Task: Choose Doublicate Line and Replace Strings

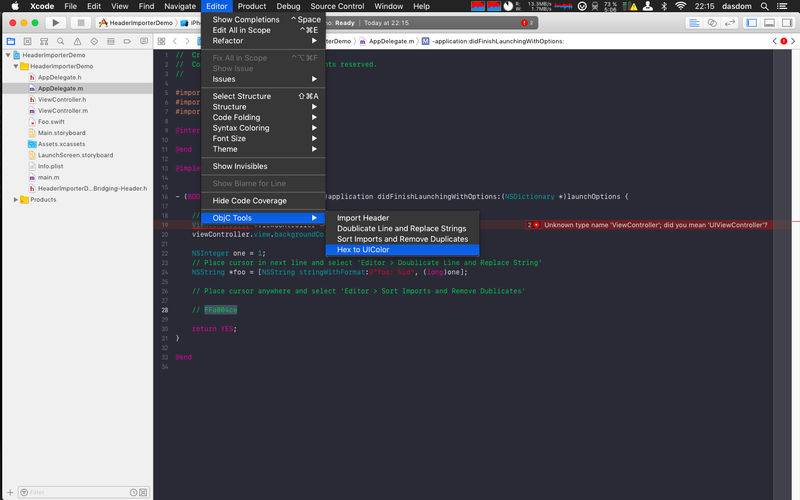Action: tap(402, 229)
